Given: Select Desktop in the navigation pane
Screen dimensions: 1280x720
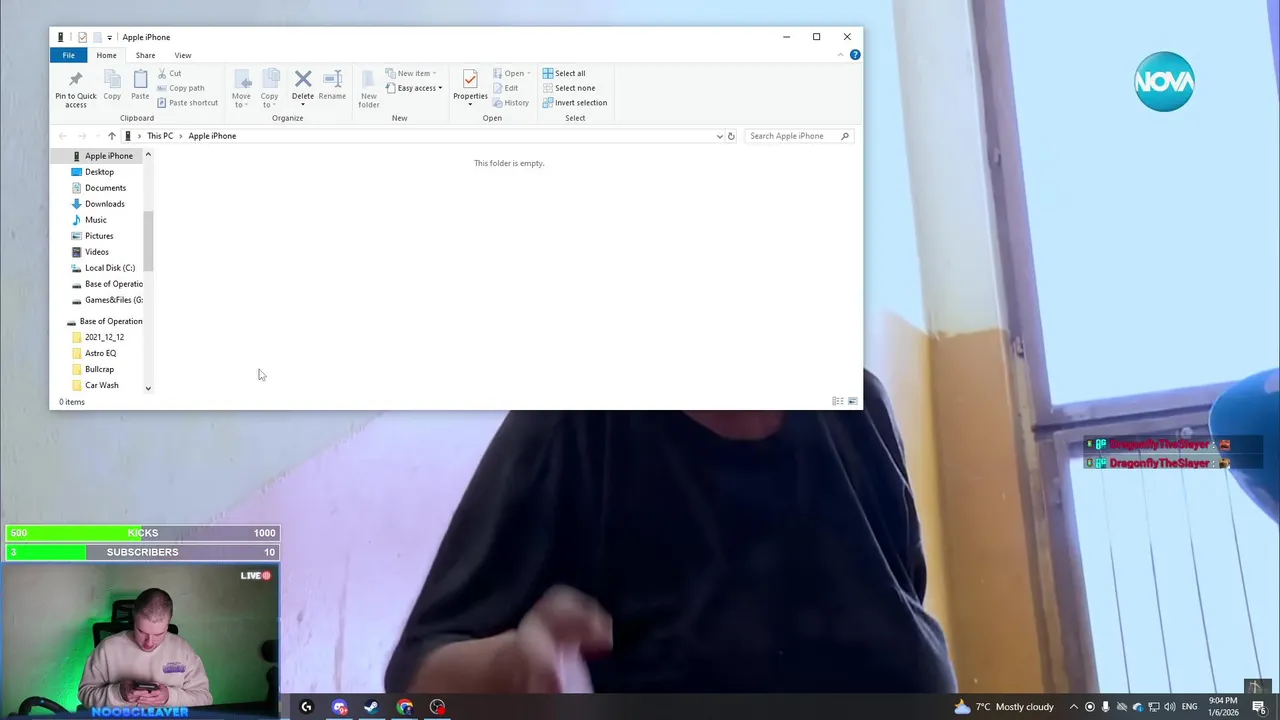Looking at the screenshot, I should pyautogui.click(x=92, y=172).
